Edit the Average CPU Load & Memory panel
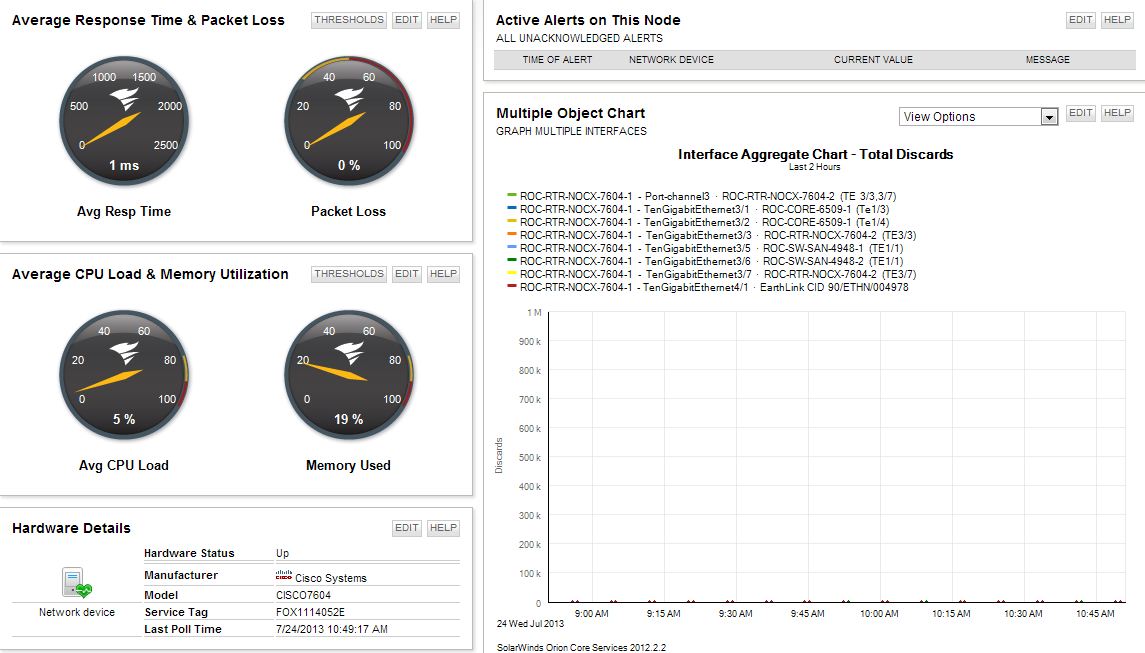The height and width of the screenshot is (653, 1145). click(x=407, y=274)
